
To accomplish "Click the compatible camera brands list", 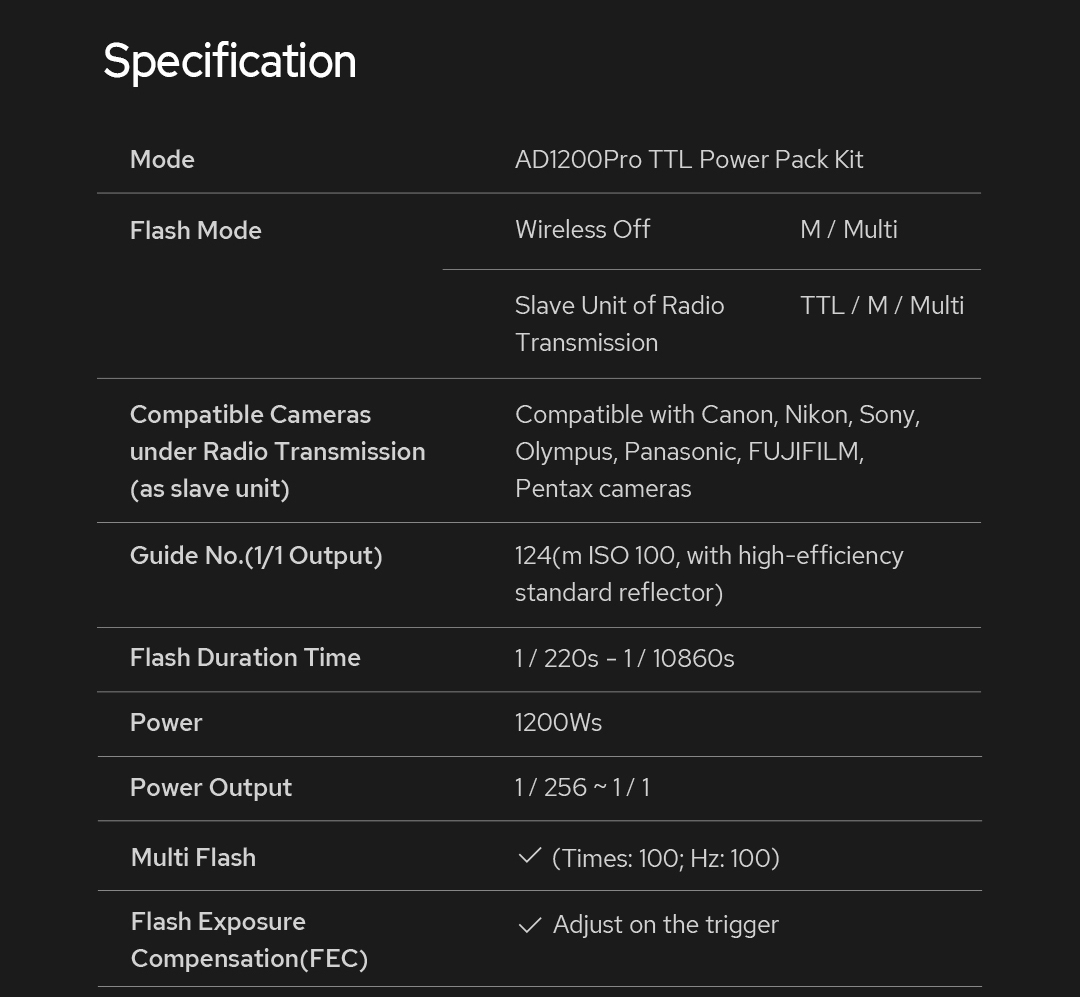I will click(717, 451).
